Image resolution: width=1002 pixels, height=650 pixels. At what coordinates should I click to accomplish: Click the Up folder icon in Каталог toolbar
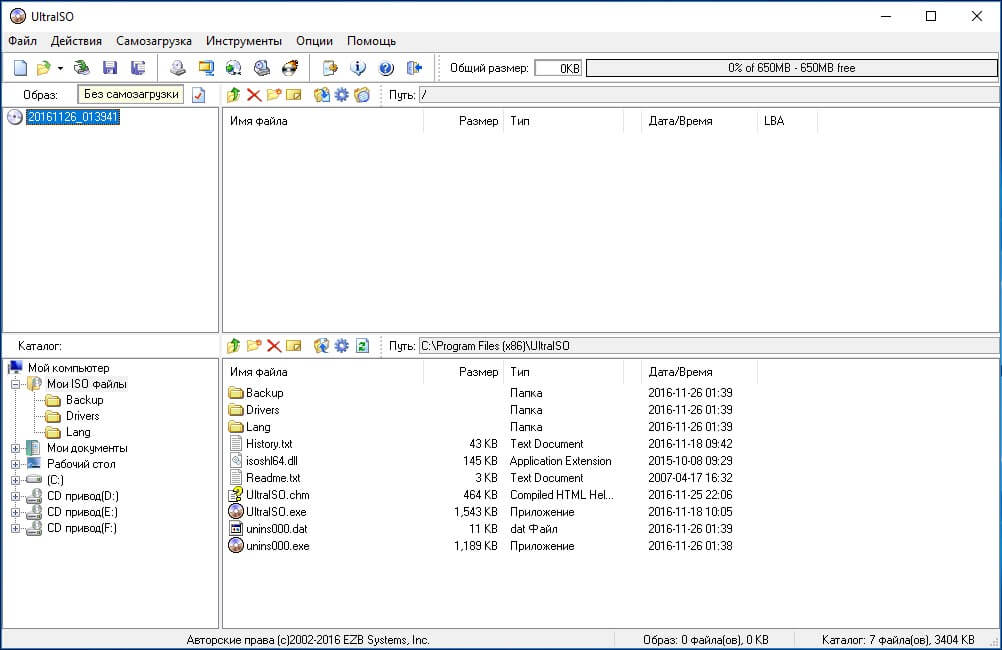(233, 346)
